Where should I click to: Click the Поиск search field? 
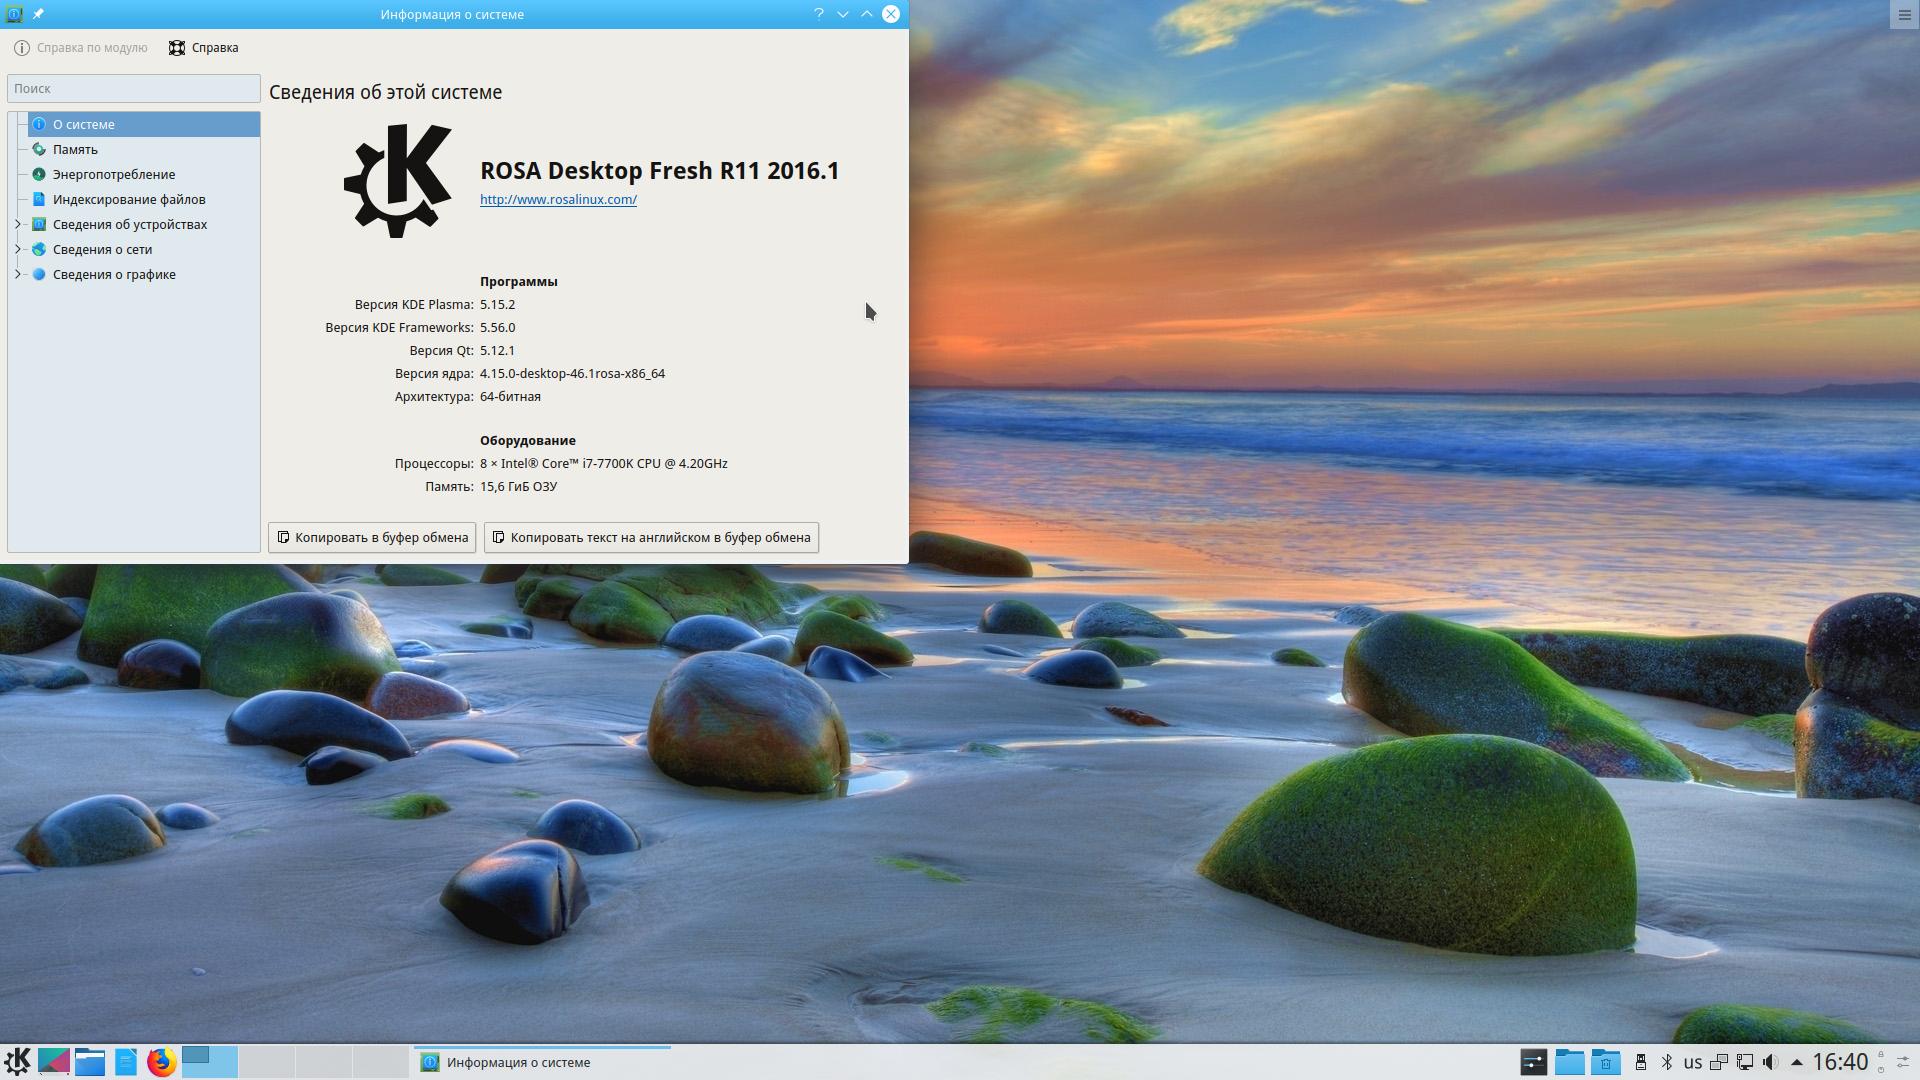133,88
